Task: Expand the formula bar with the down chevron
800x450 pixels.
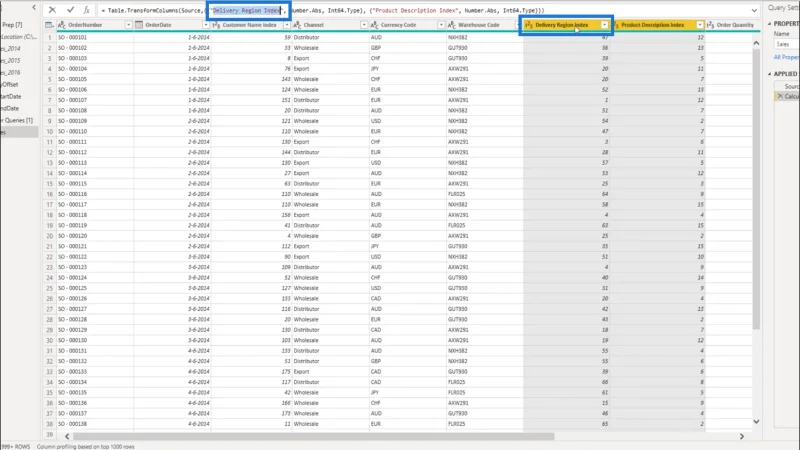Action: tap(754, 10)
